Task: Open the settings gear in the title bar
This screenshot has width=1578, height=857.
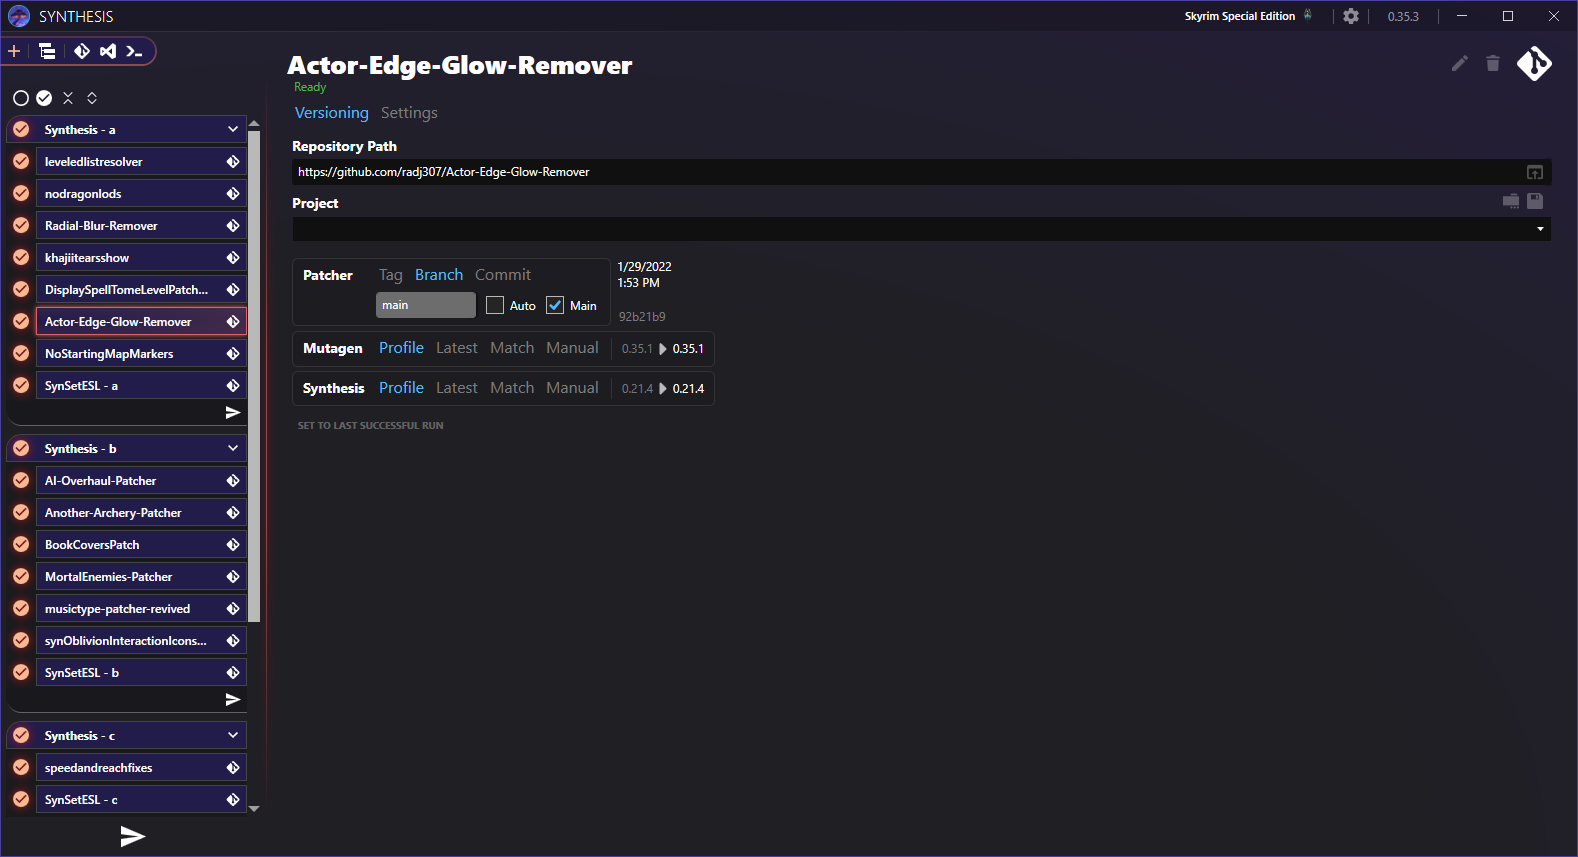Action: point(1351,16)
